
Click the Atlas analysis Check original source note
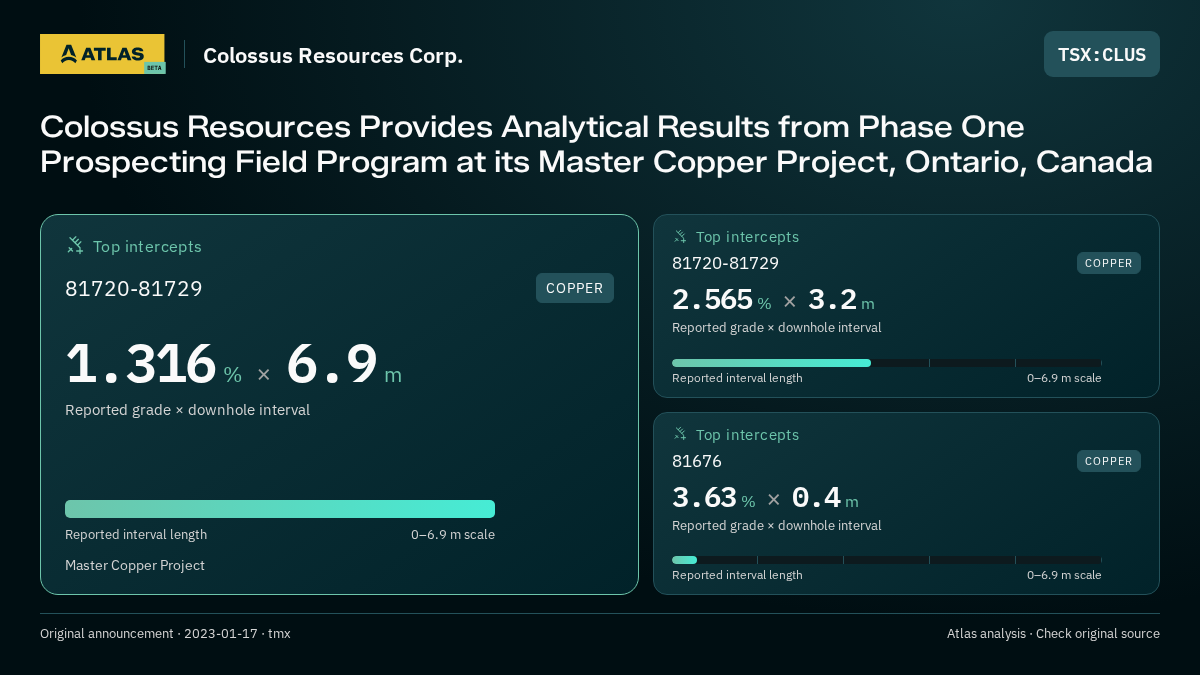coord(1053,633)
